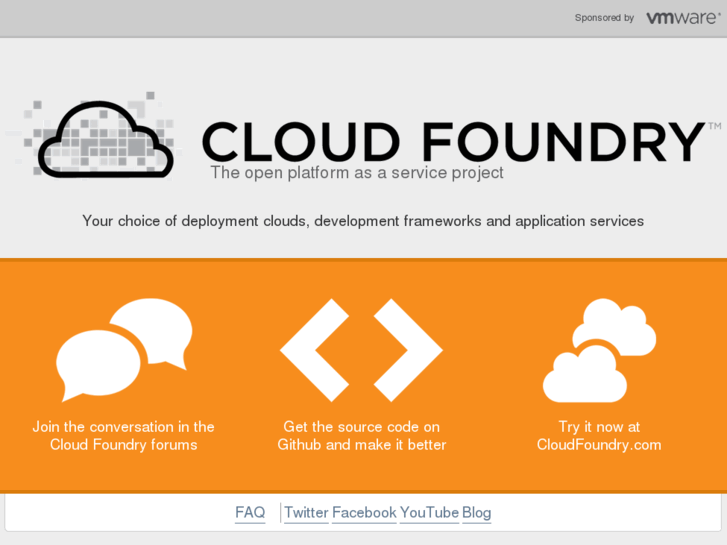Click the angle brackets source code icon
The width and height of the screenshot is (727, 545).
361,350
